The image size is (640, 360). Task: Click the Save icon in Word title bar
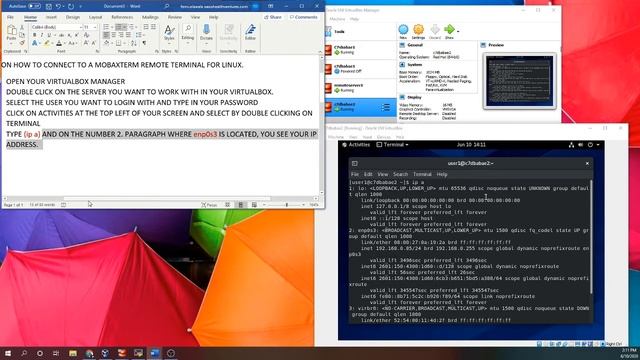click(49, 7)
